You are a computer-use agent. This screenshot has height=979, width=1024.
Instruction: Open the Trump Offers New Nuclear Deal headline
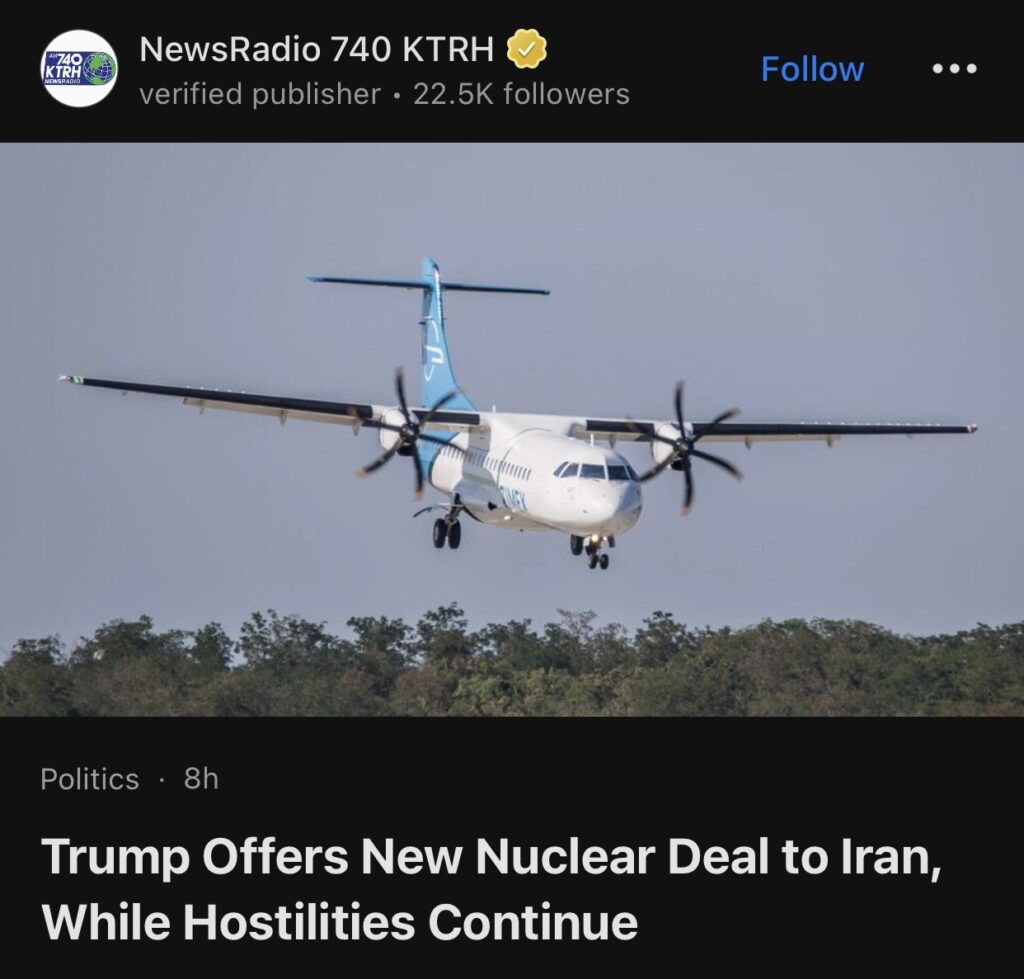pos(491,856)
